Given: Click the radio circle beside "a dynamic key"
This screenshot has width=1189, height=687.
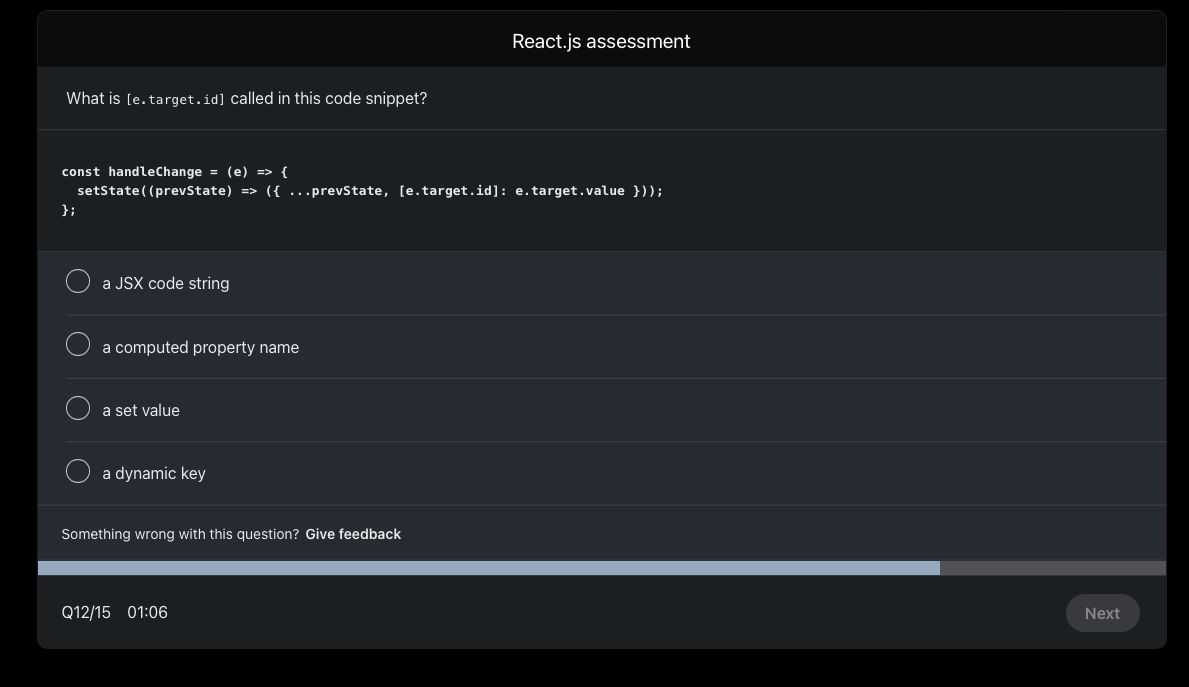Looking at the screenshot, I should pyautogui.click(x=78, y=471).
